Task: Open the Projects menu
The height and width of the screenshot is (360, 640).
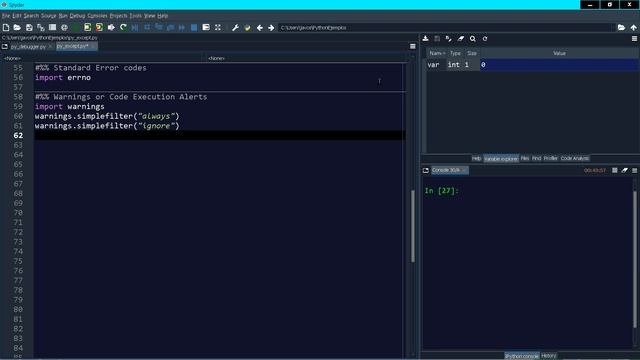Action: point(118,16)
